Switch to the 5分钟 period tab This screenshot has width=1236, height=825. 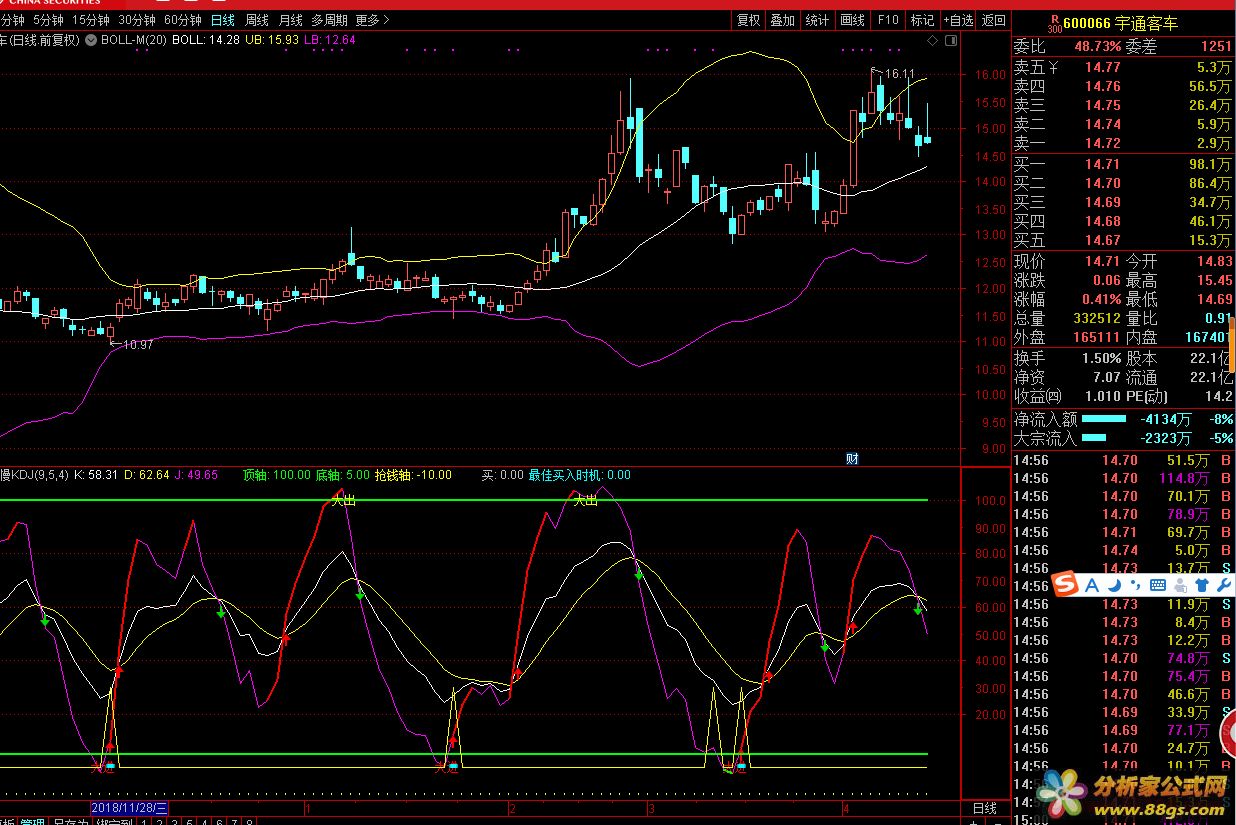click(x=47, y=20)
